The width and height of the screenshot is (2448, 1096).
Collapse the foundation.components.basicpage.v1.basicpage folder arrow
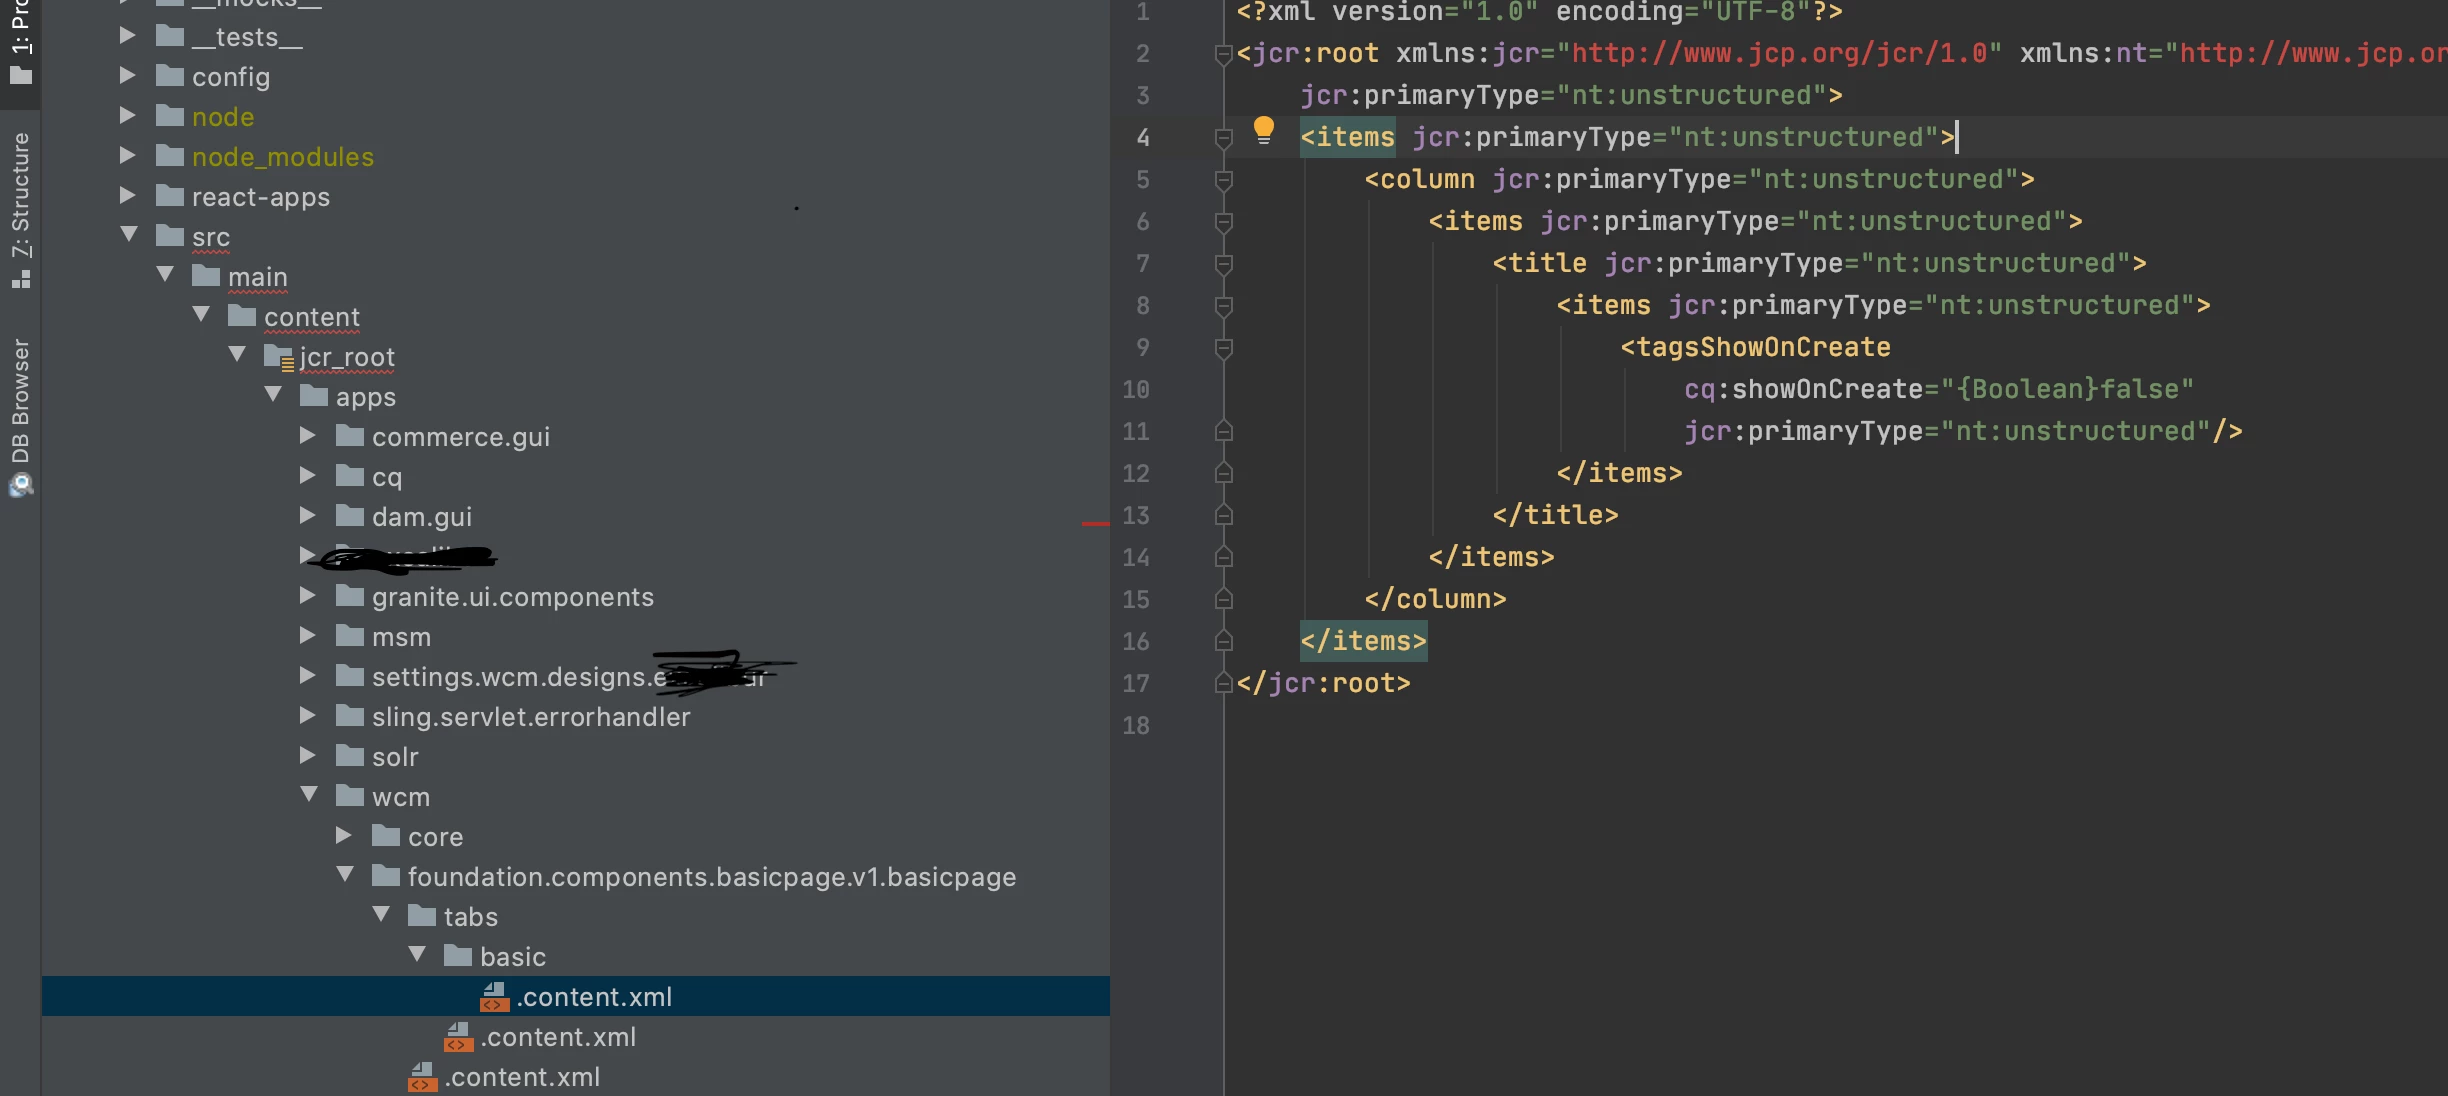pyautogui.click(x=345, y=875)
